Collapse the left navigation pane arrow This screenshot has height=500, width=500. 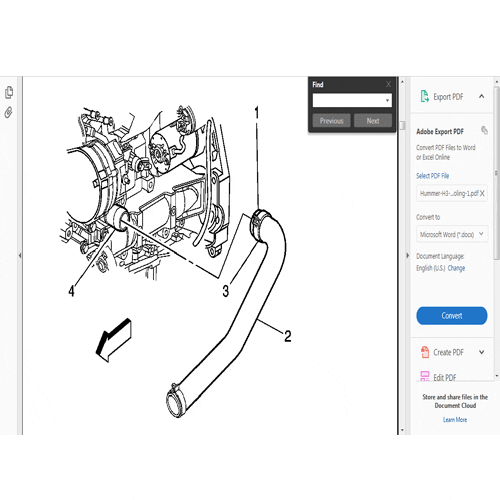[x=20, y=256]
